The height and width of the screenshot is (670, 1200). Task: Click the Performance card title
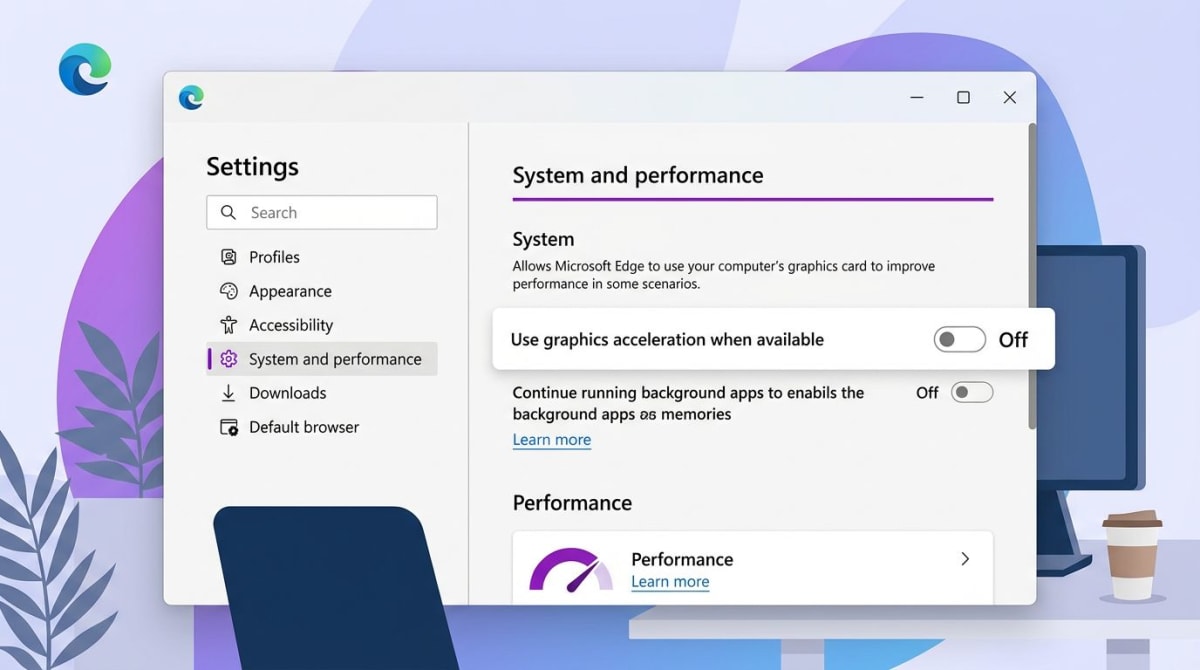(x=682, y=559)
